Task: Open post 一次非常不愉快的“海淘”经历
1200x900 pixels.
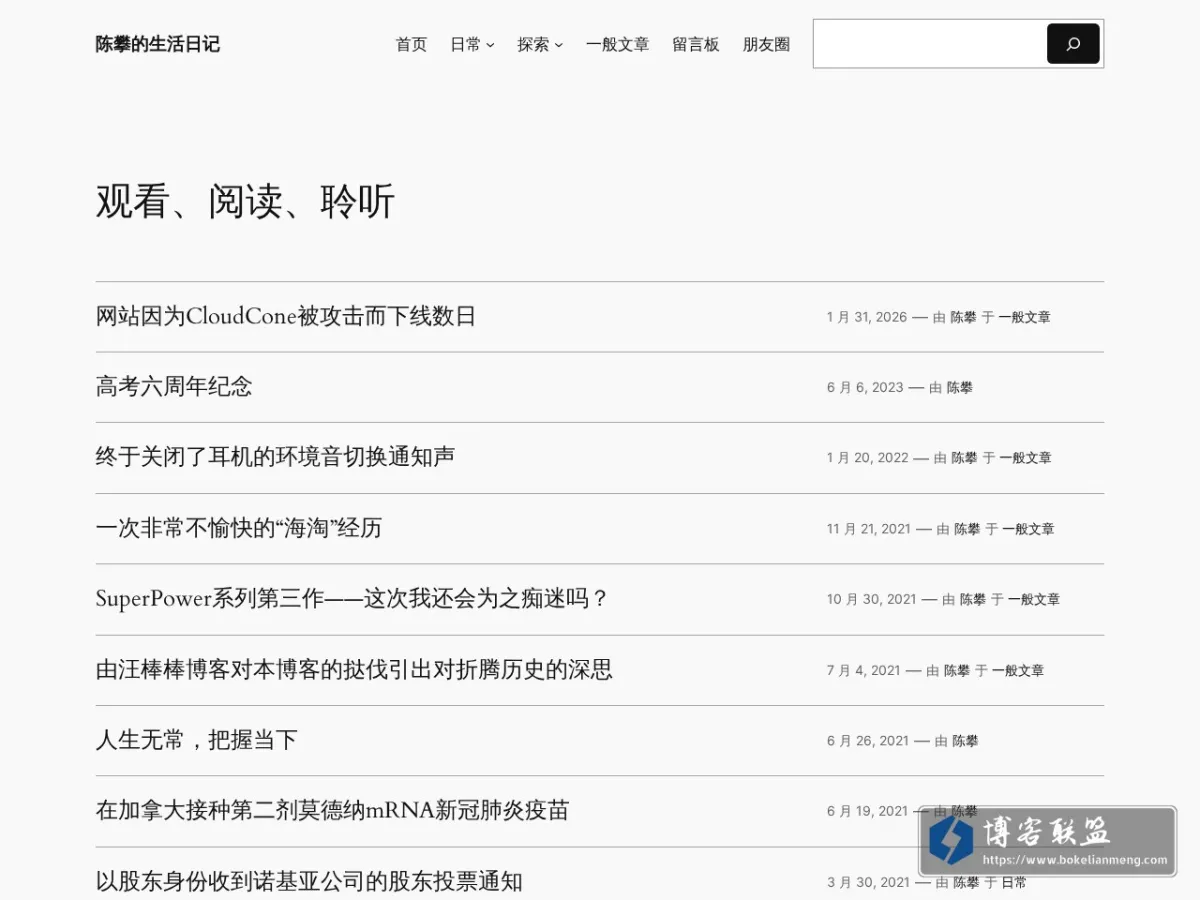Action: [239, 528]
